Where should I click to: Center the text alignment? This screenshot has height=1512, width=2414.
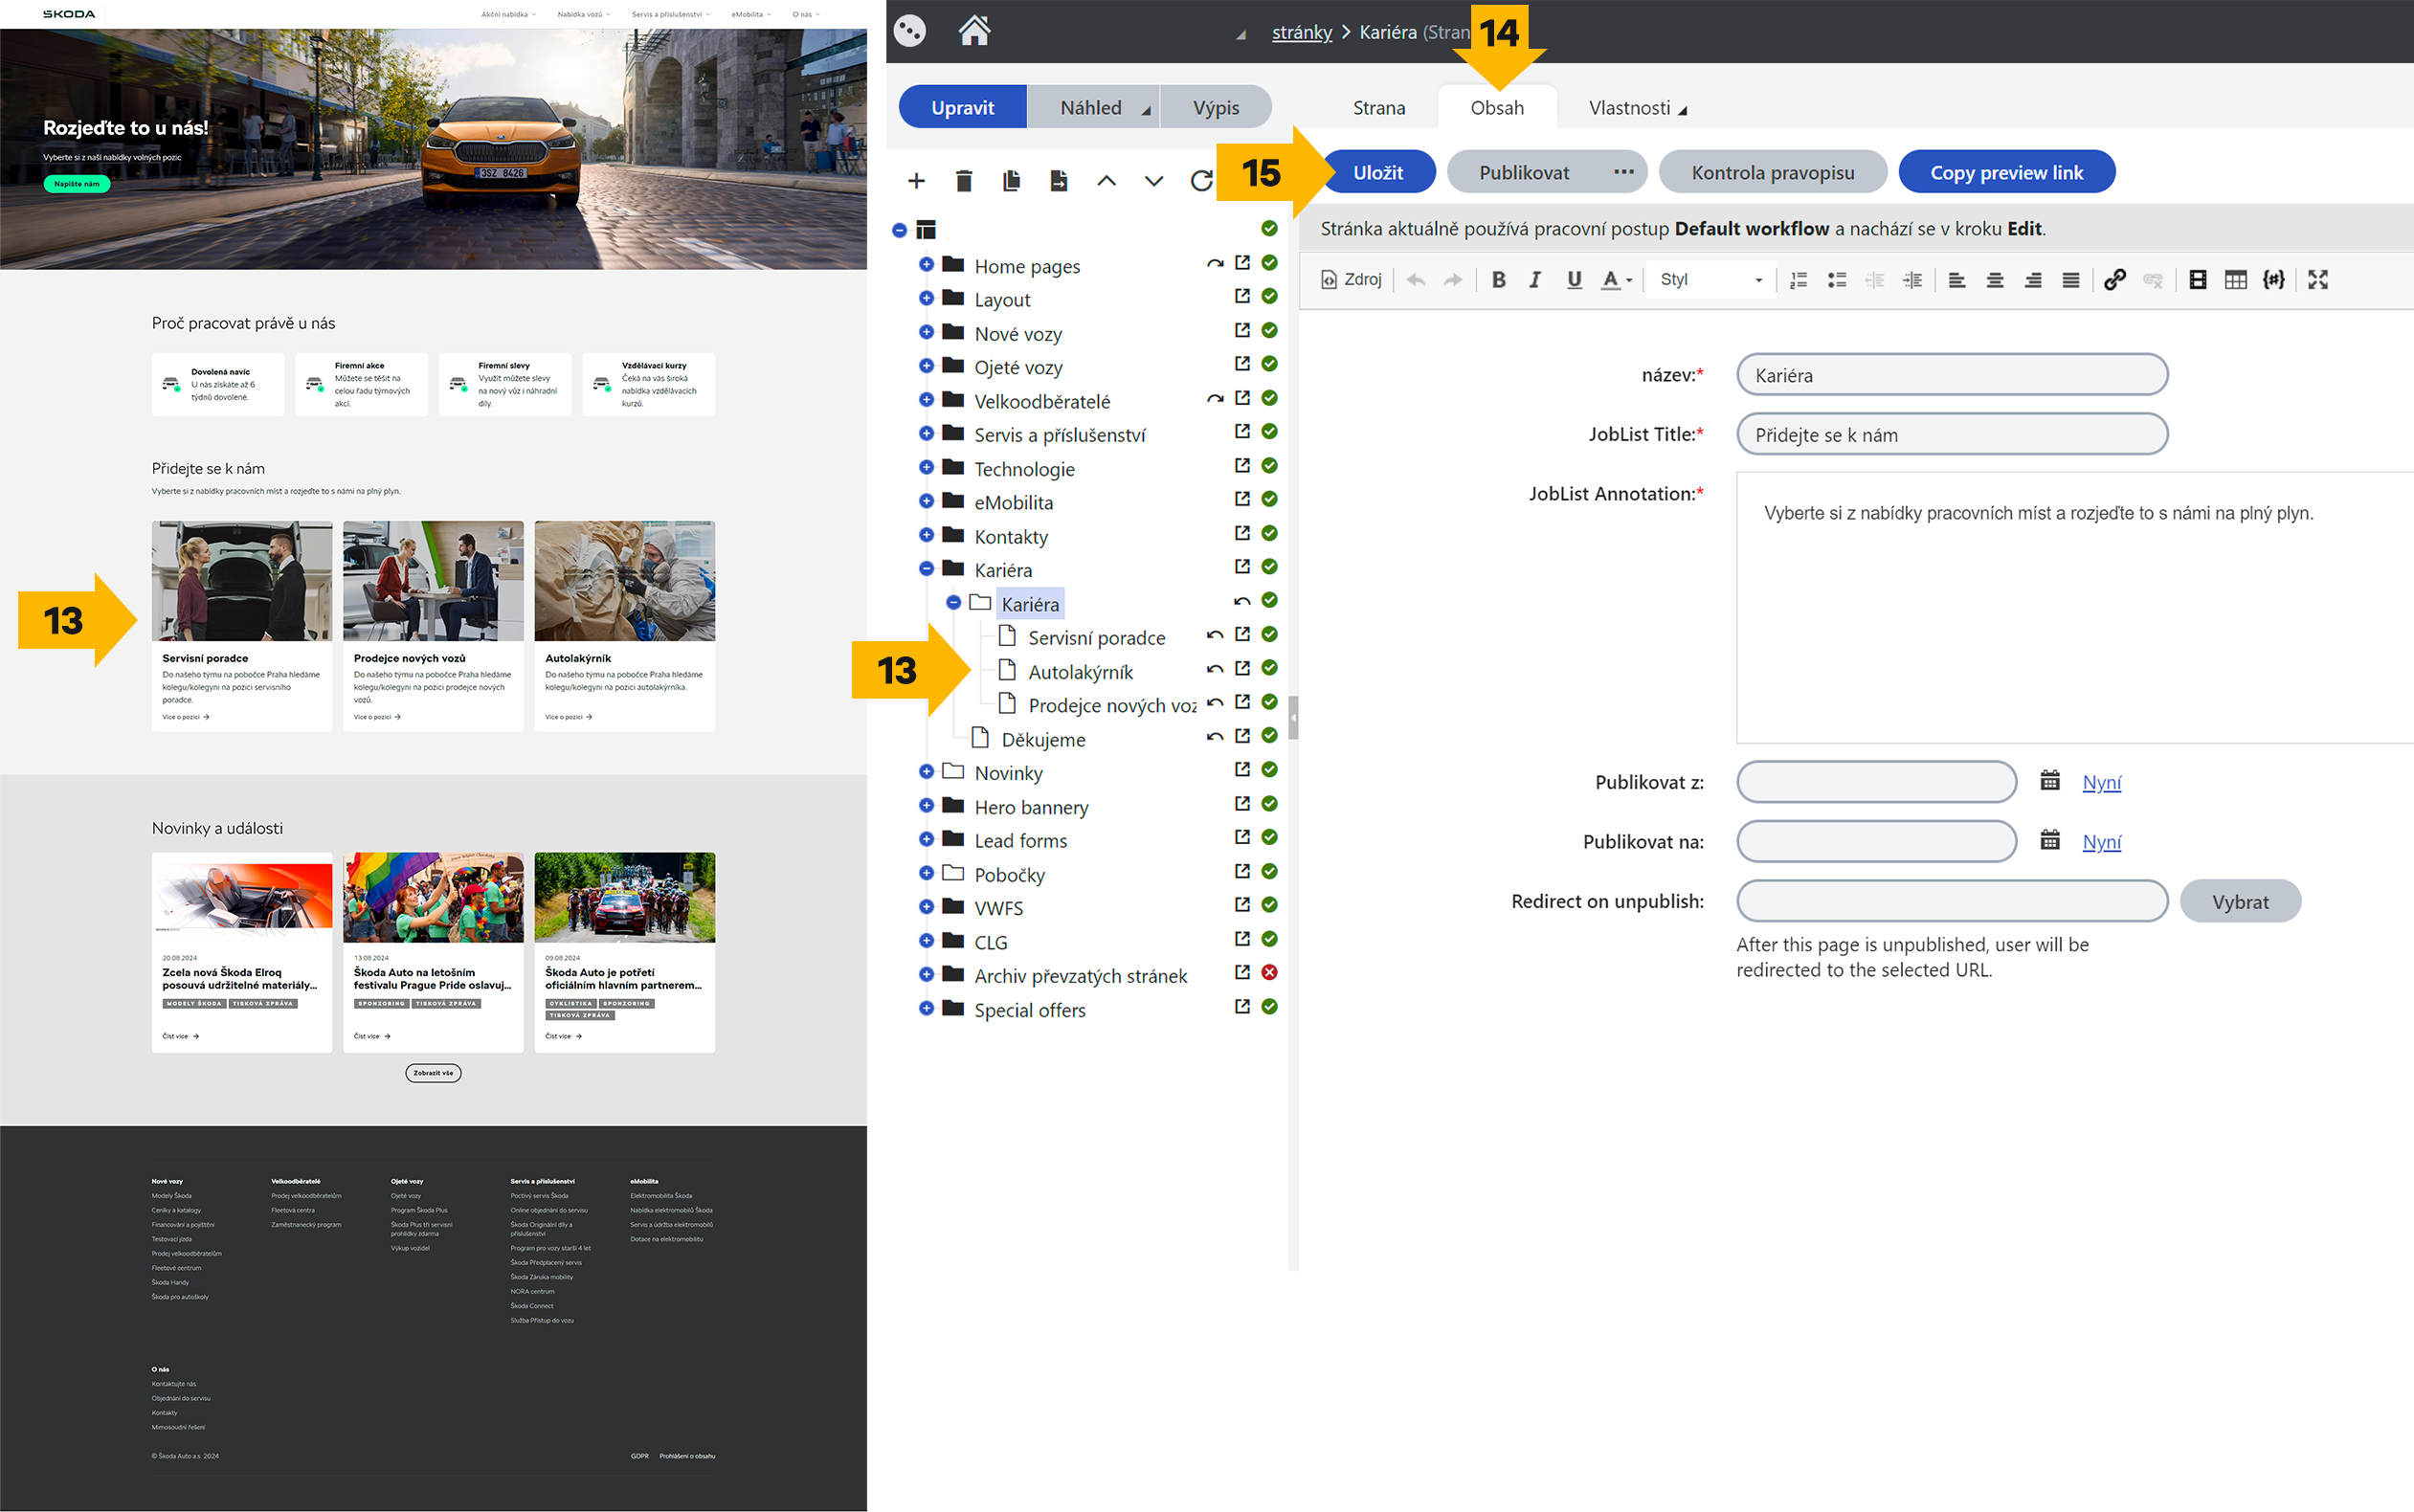(1995, 280)
